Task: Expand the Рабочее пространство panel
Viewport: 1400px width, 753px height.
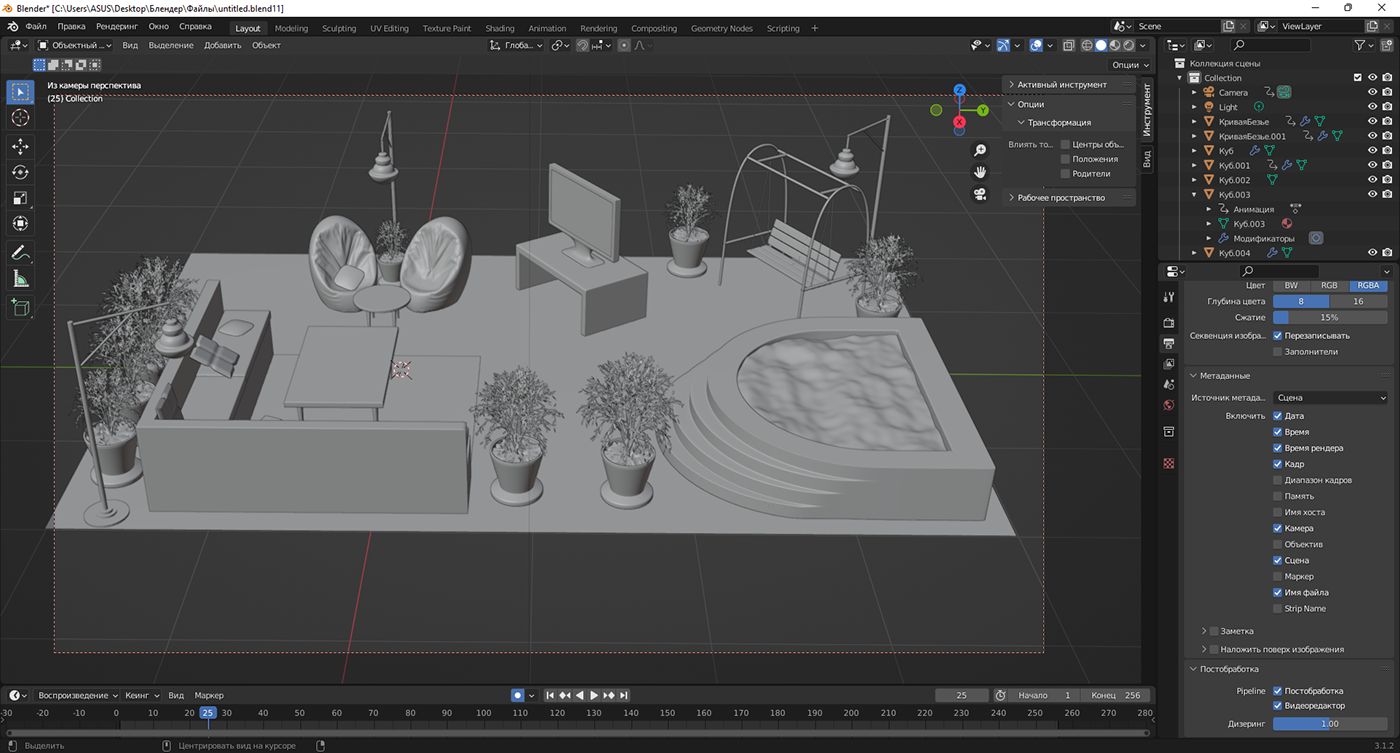Action: (1060, 198)
